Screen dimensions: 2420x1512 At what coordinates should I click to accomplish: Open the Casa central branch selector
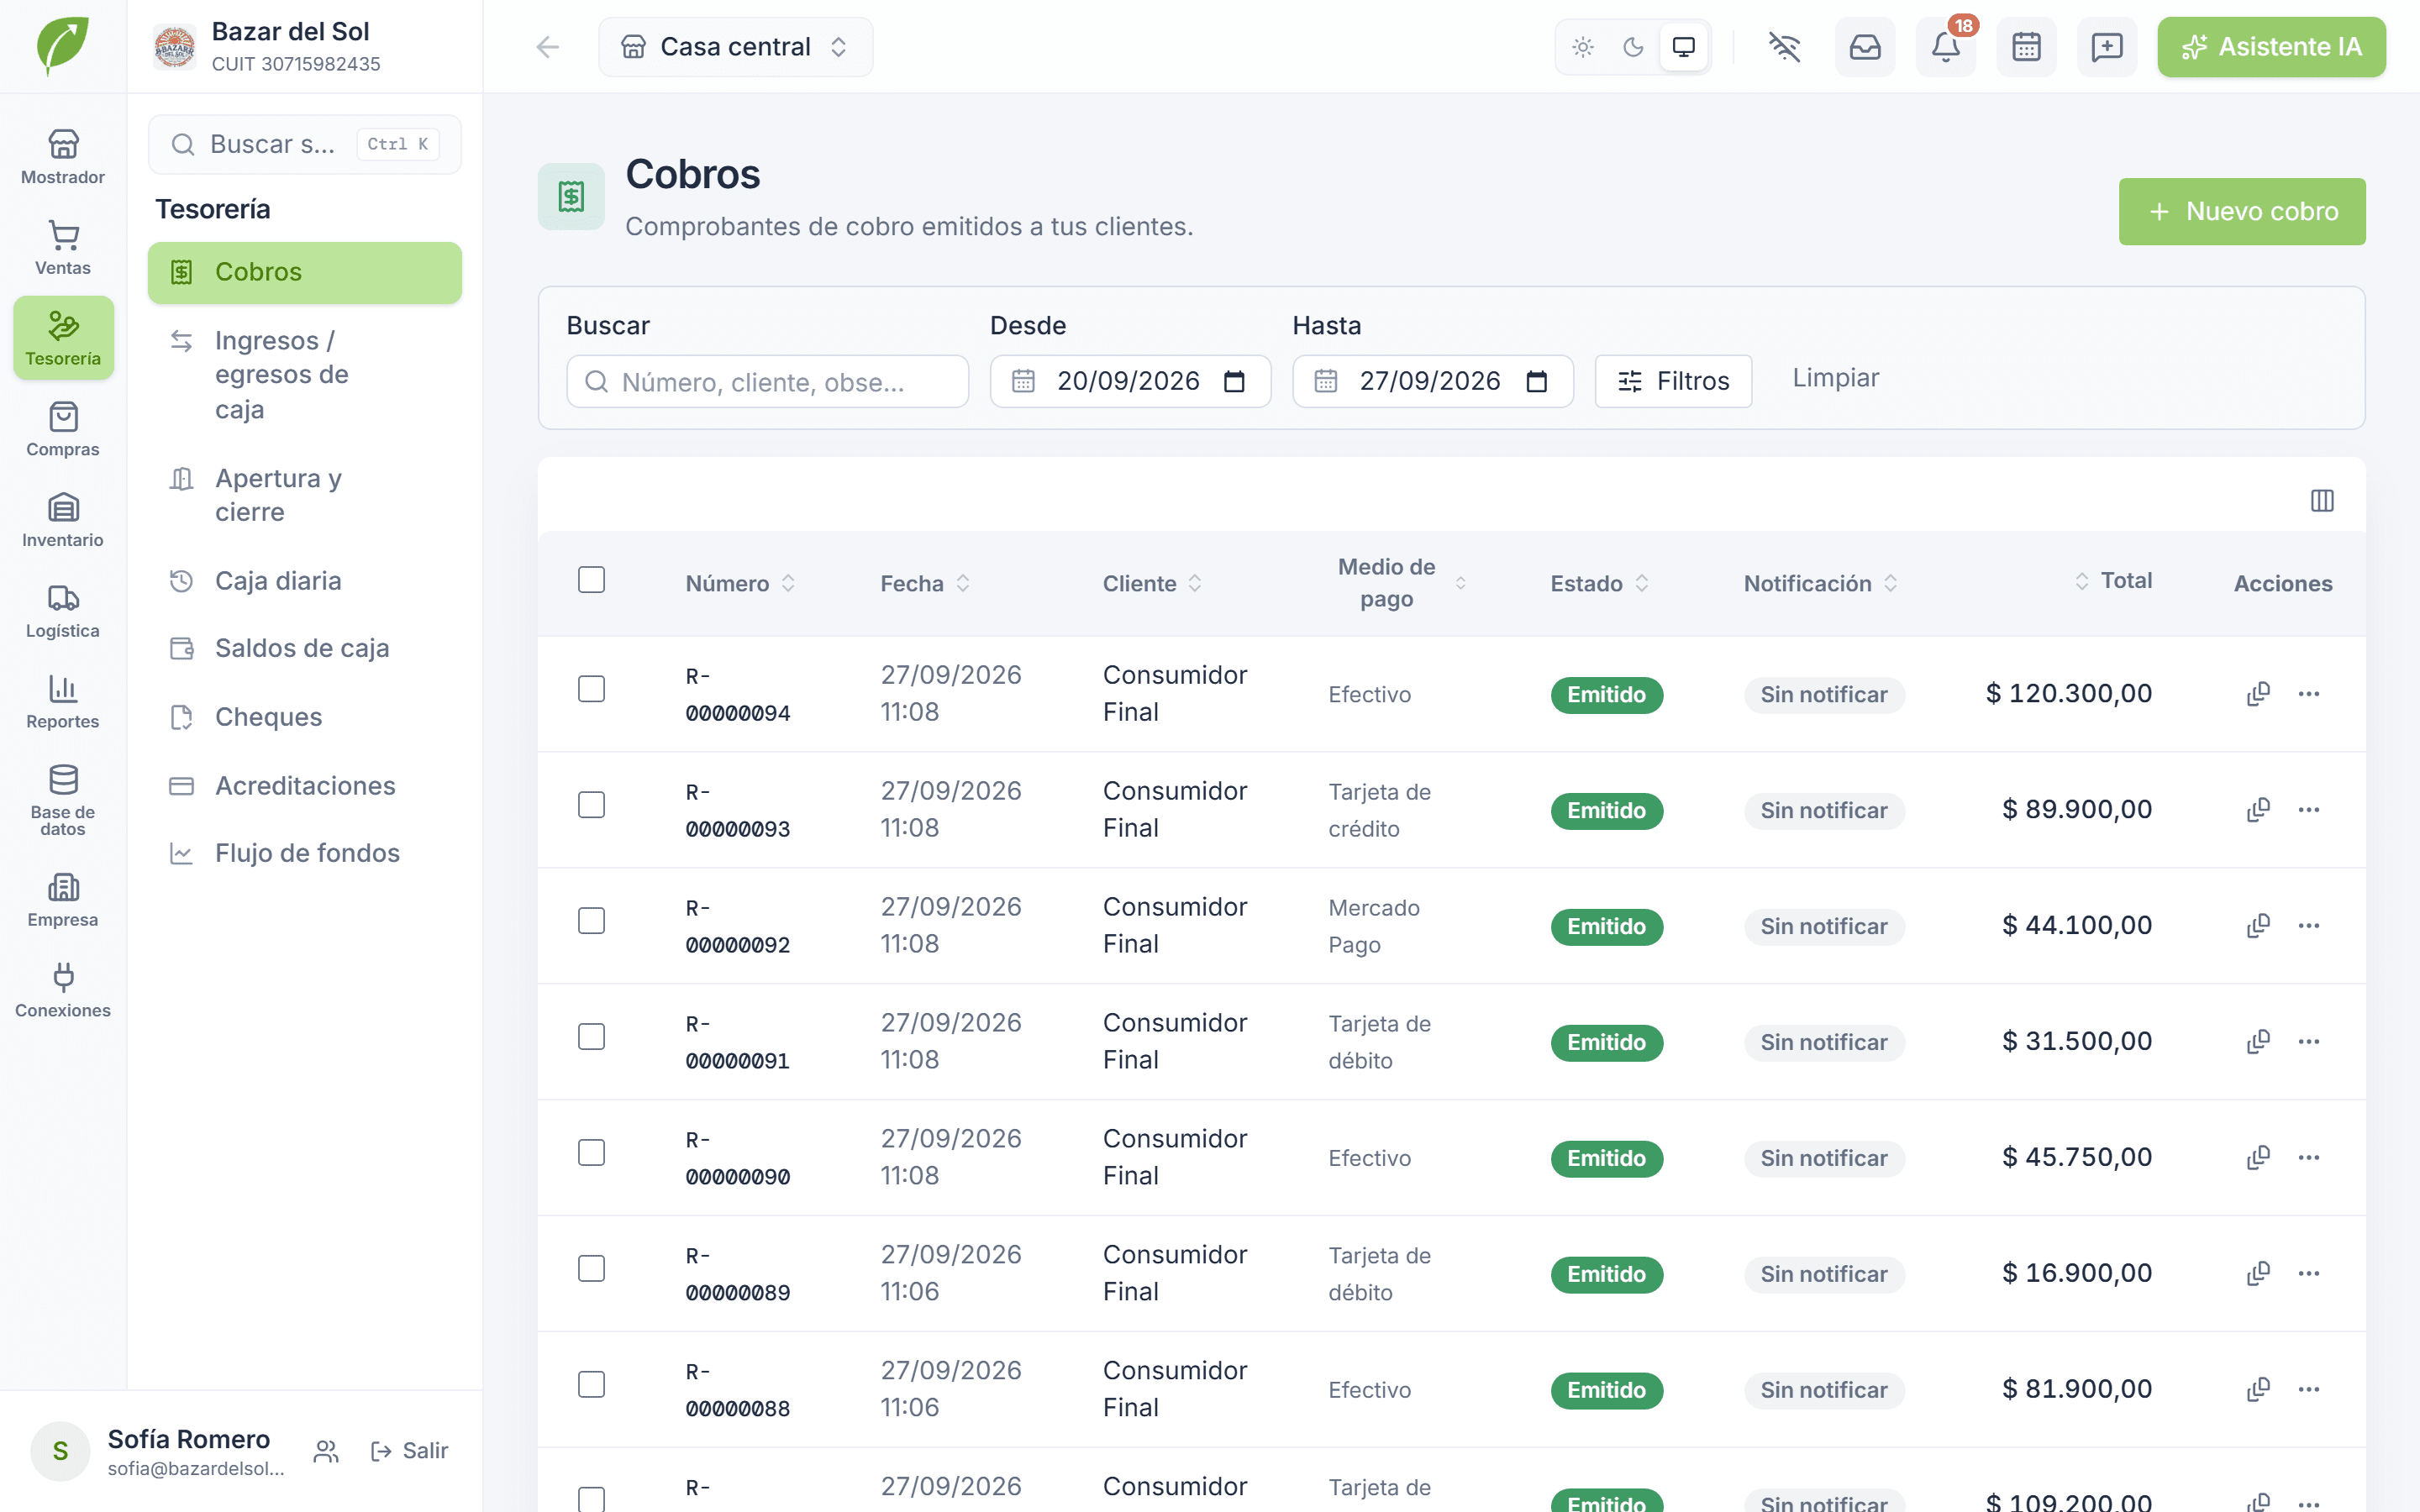pos(735,47)
